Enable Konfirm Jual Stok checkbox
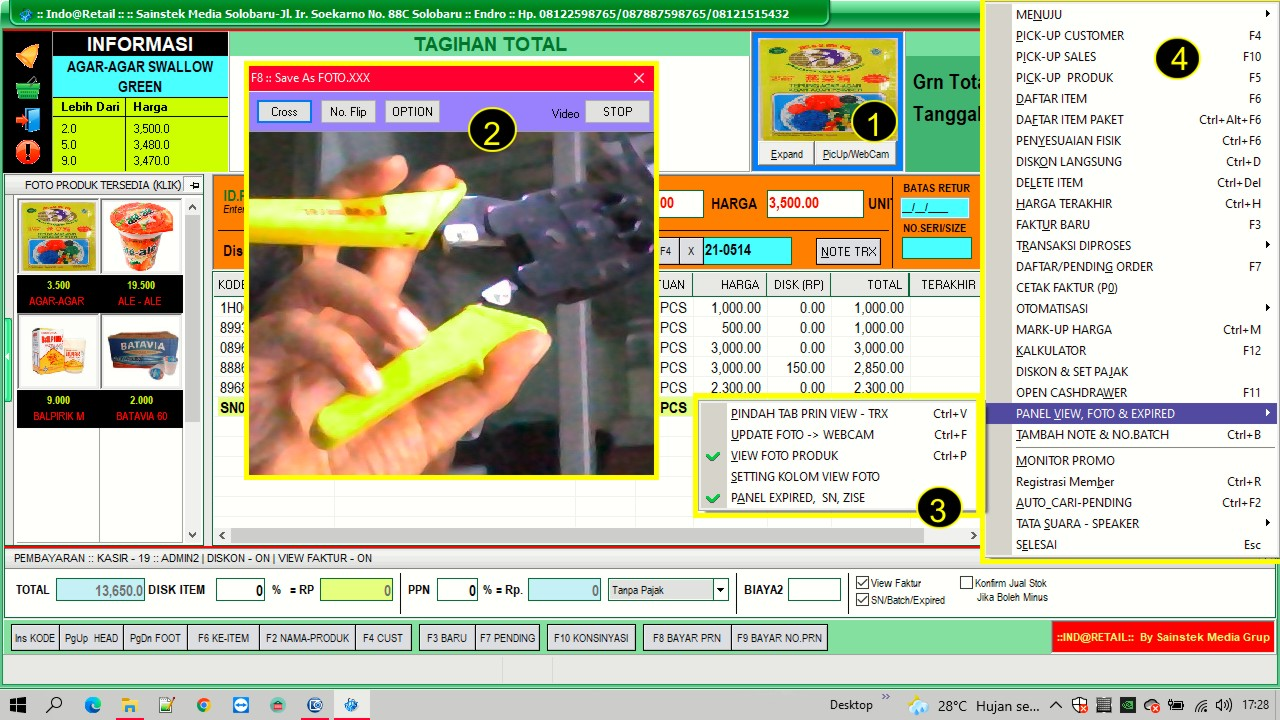Viewport: 1280px width, 720px height. (x=967, y=583)
